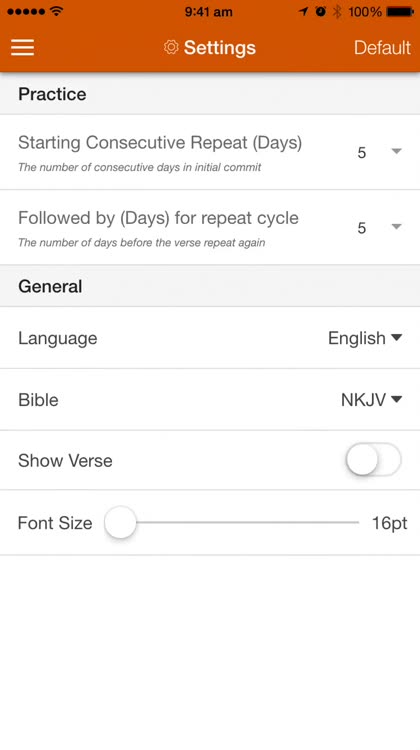
Task: Open the Bible version dropdown showing NKJV
Action: point(371,399)
